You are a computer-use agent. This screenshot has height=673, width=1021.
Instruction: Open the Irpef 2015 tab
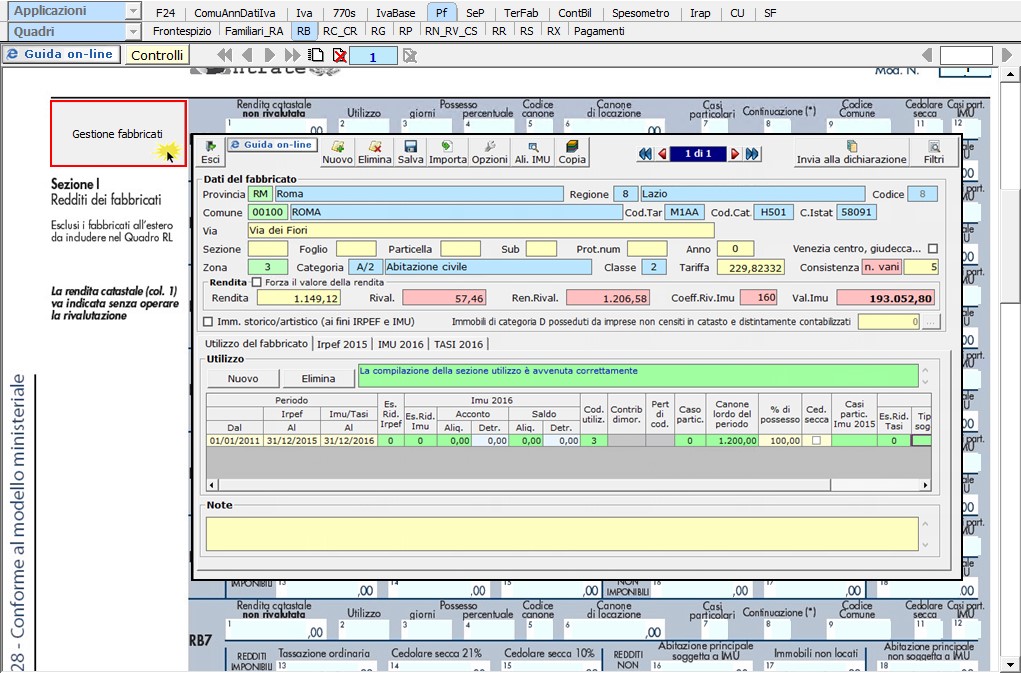coord(343,344)
